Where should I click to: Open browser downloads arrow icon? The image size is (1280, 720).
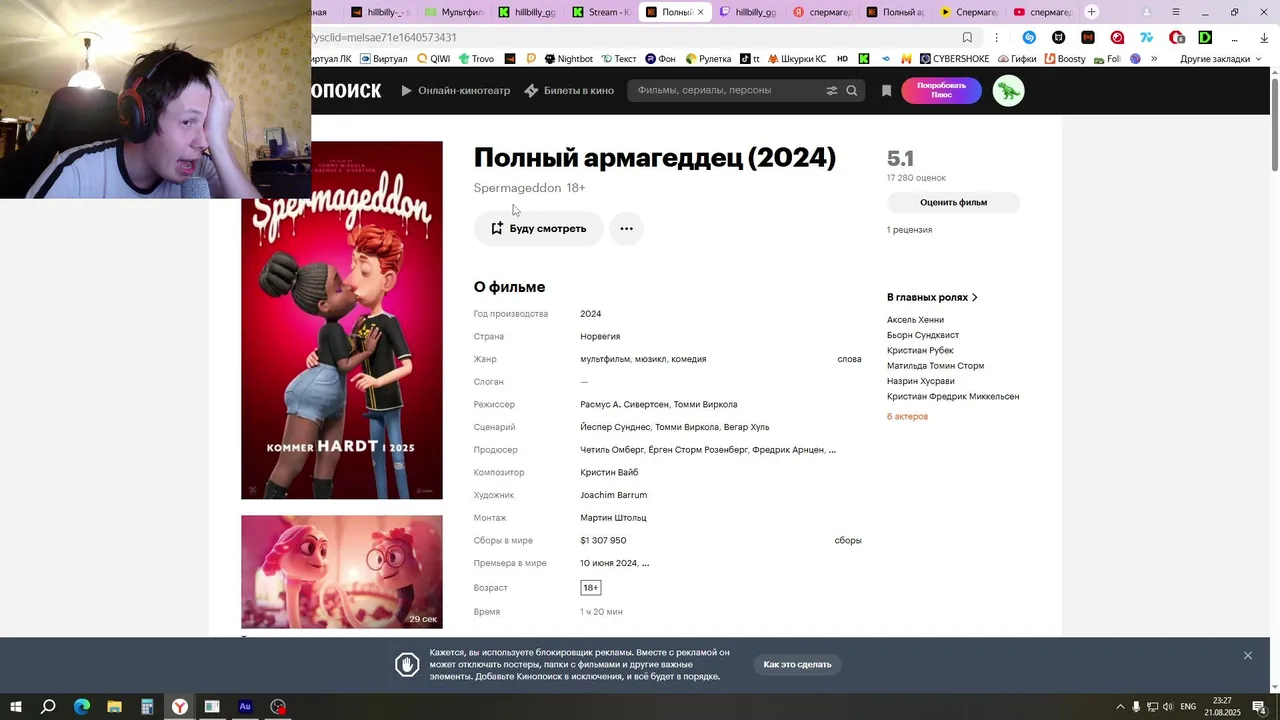[1264, 38]
